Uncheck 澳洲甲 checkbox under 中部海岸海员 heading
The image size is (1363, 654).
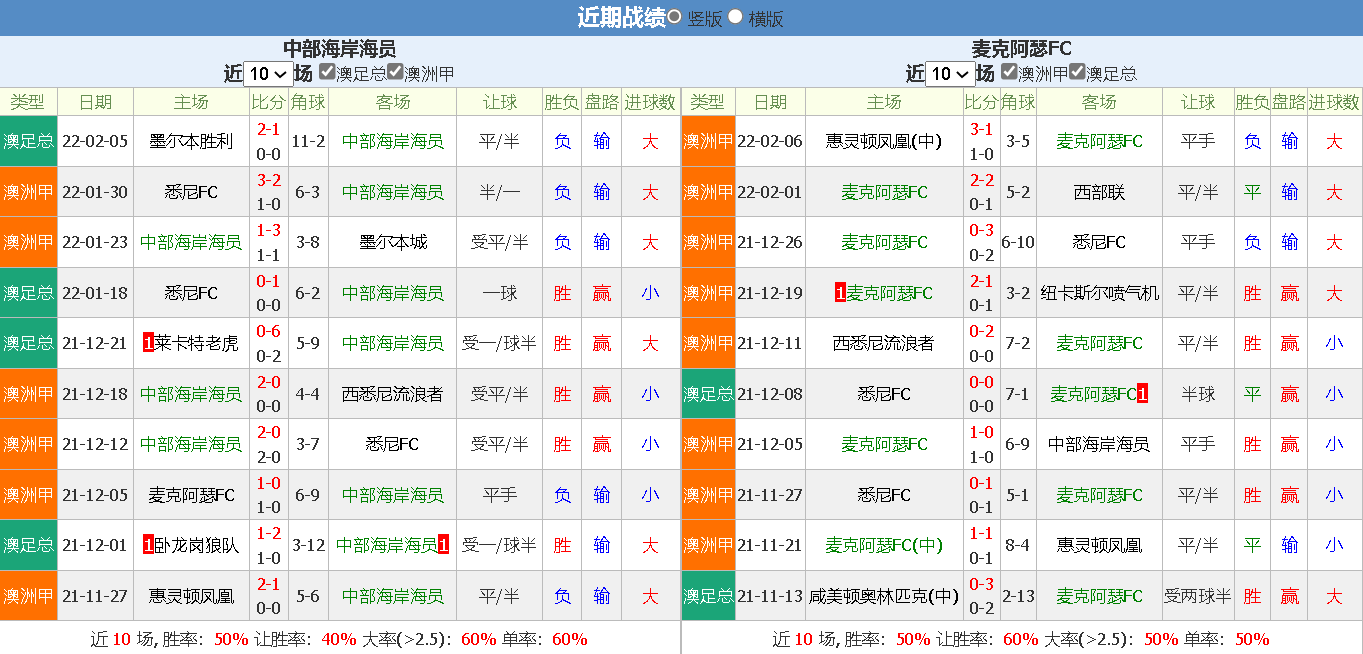(x=395, y=71)
